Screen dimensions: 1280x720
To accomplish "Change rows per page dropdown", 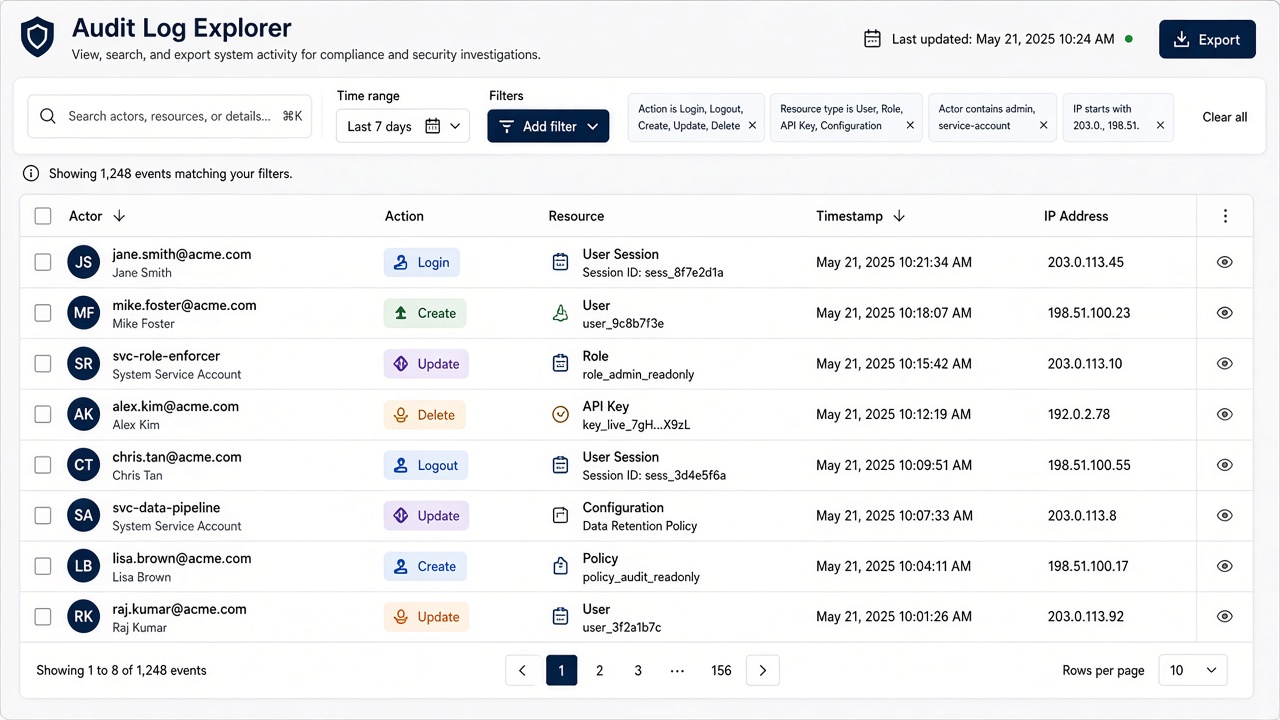I will 1193,670.
